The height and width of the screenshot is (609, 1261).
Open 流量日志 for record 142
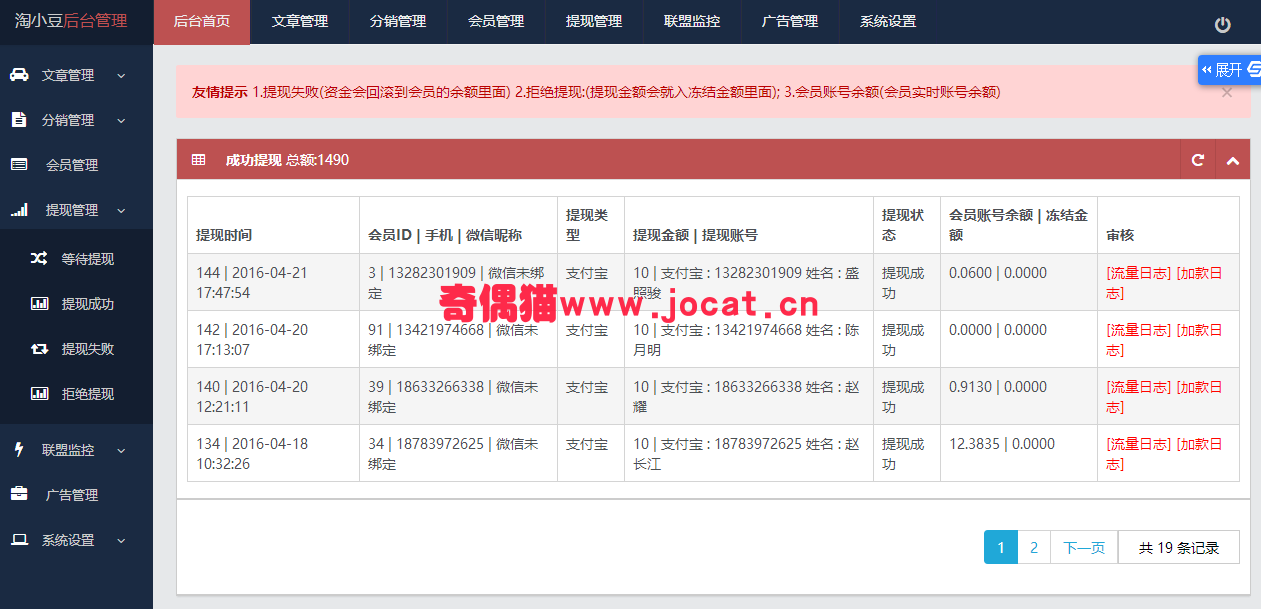click(x=1138, y=330)
